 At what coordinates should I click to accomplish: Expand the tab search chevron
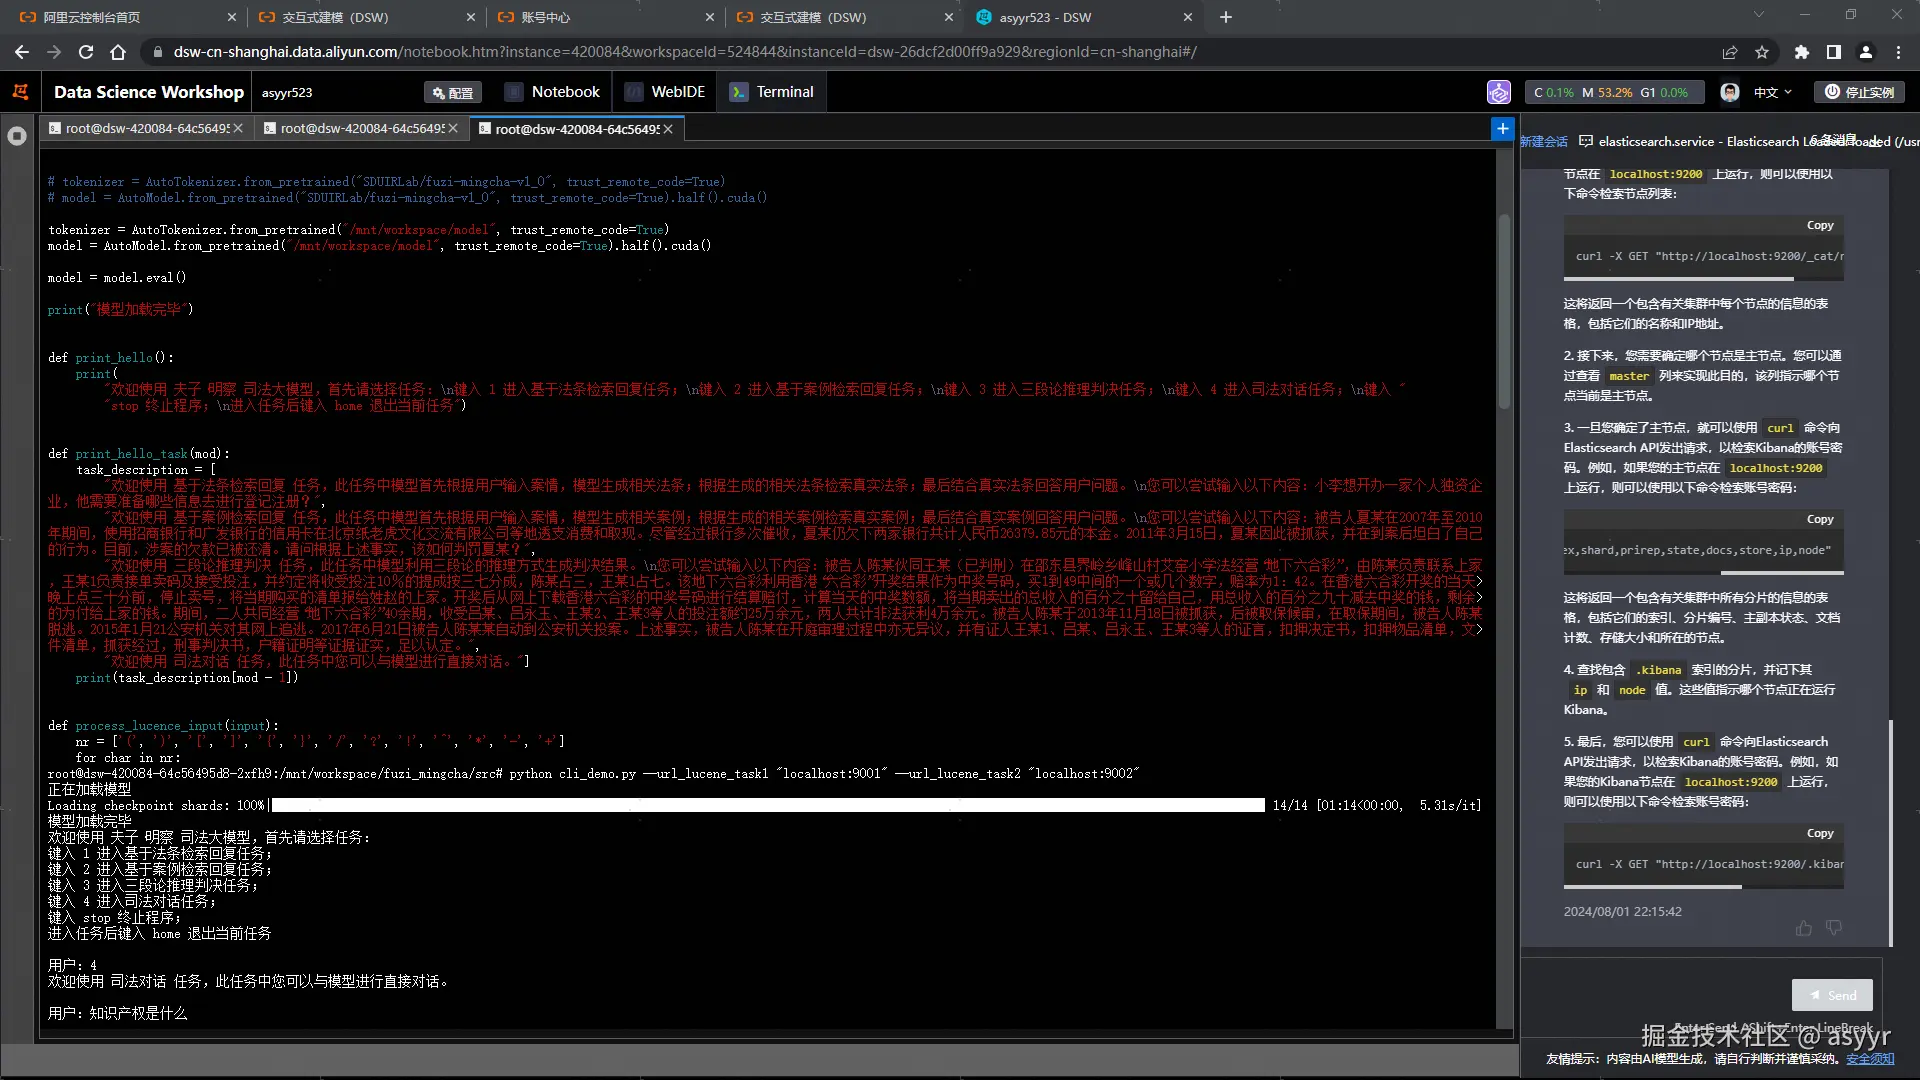pos(1758,15)
